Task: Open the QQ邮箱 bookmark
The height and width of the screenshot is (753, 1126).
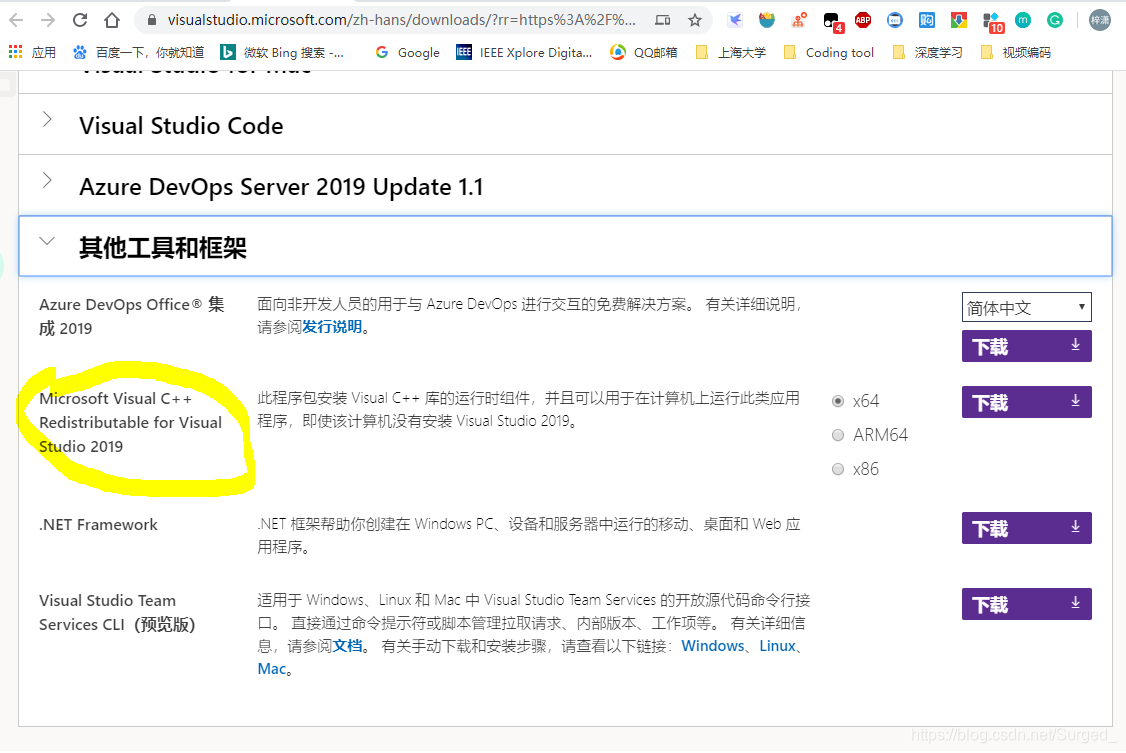Action: 643,52
